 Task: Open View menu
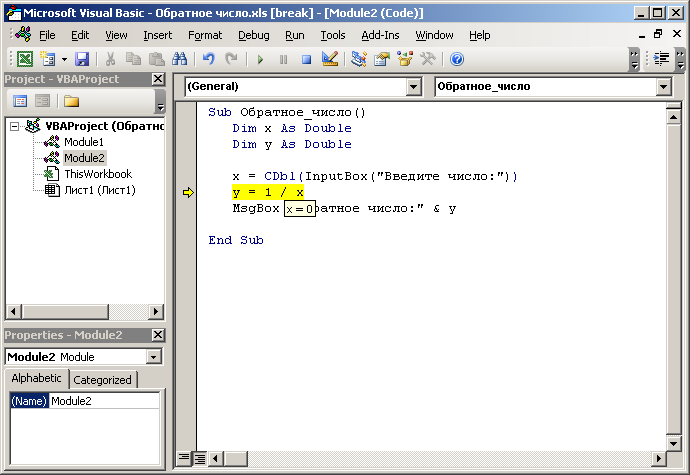[x=116, y=35]
